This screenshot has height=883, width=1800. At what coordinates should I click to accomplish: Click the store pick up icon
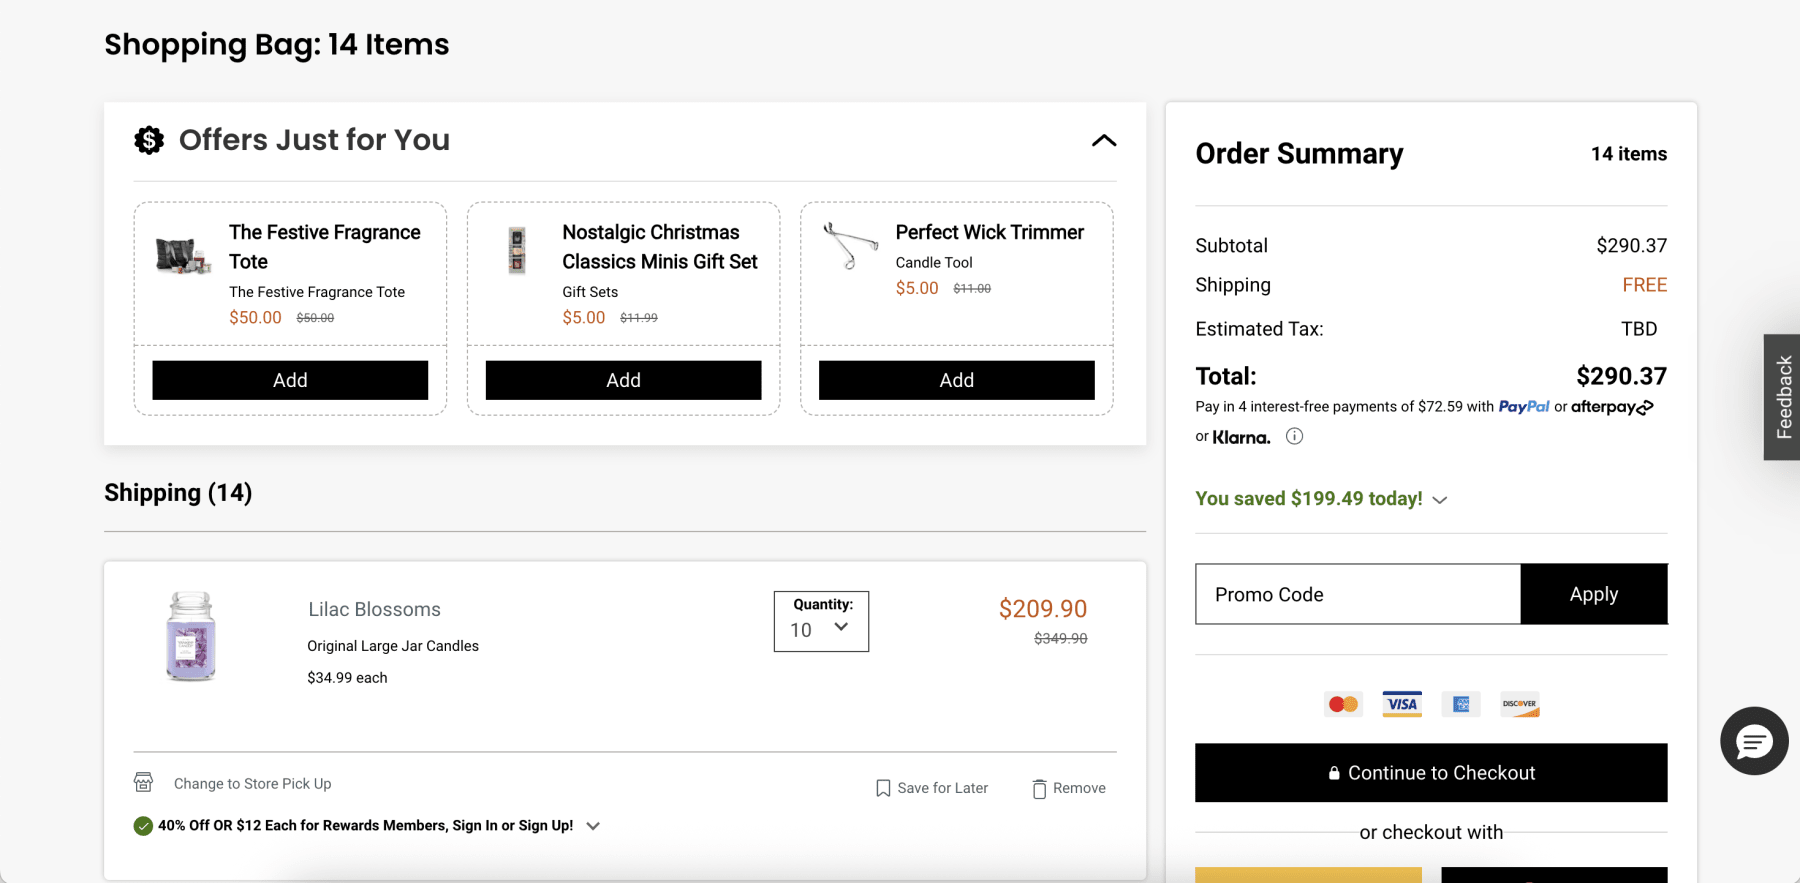(144, 782)
